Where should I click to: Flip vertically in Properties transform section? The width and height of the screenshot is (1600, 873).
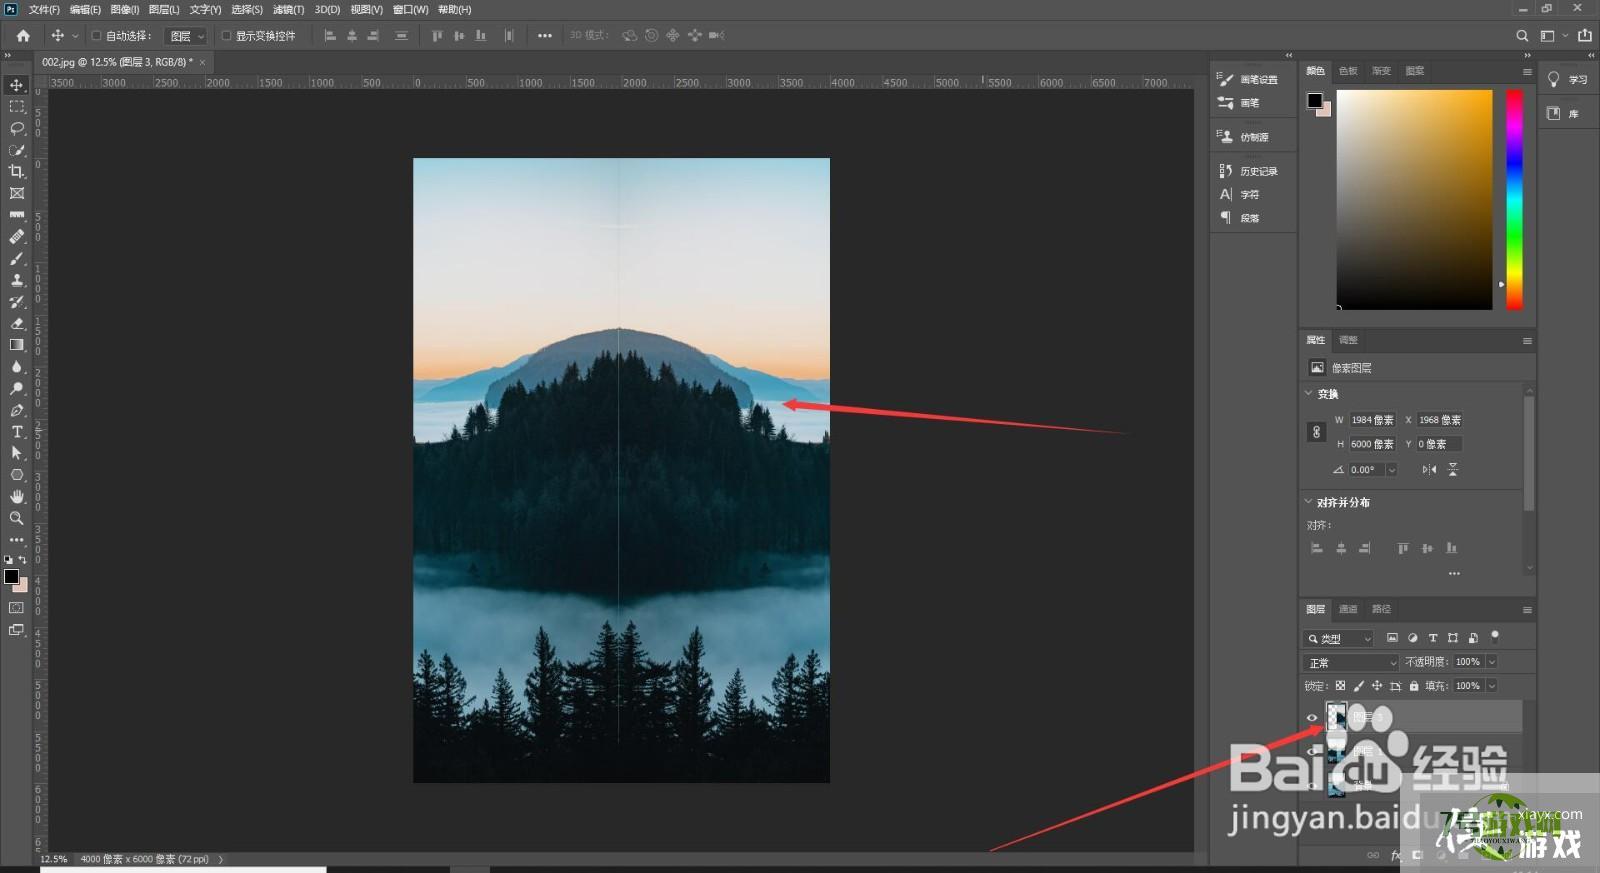pos(1452,469)
